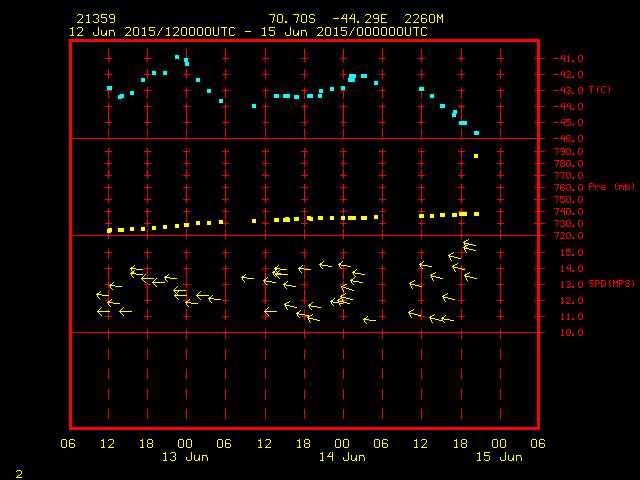Click the 00 hour label above 13 Jun
The width and height of the screenshot is (640, 480).
point(185,444)
